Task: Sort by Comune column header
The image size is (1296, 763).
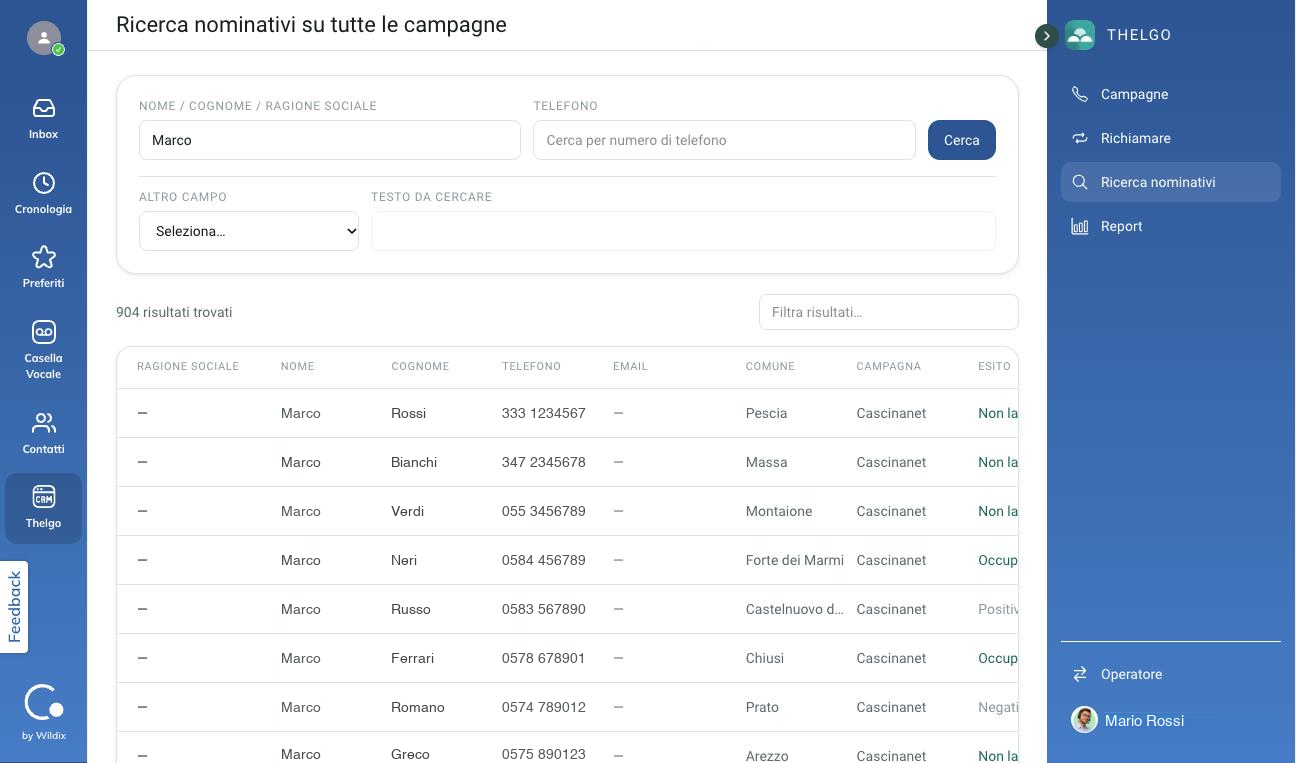Action: [770, 366]
